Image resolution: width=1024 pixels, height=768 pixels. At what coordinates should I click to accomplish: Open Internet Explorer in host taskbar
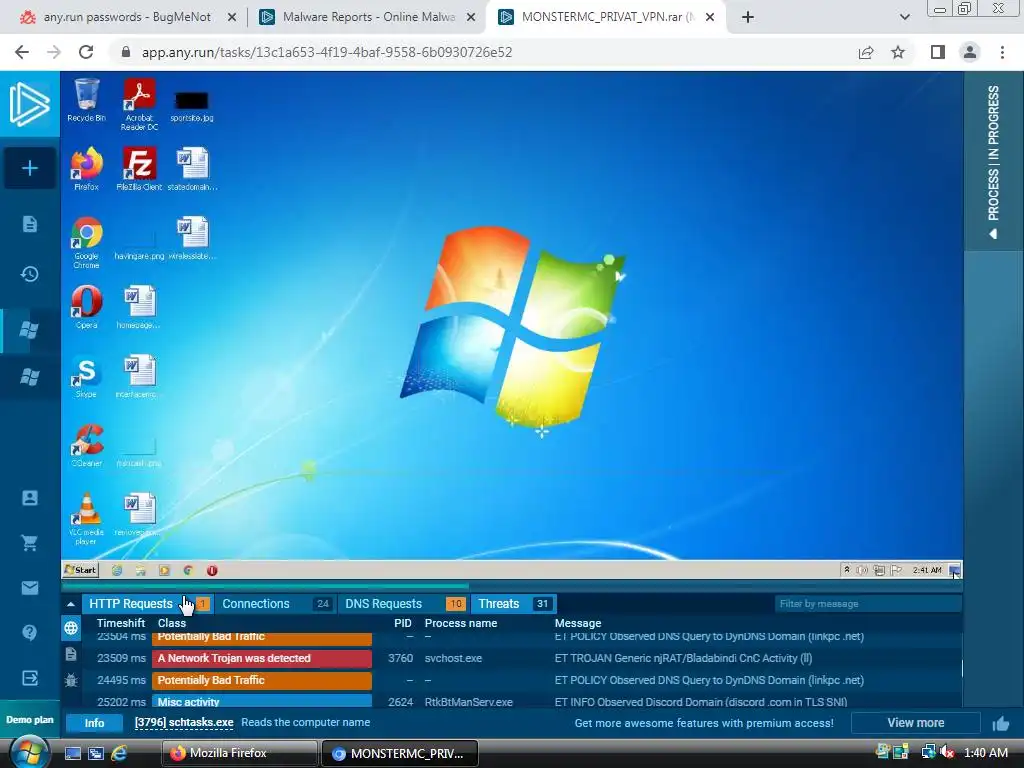click(119, 753)
